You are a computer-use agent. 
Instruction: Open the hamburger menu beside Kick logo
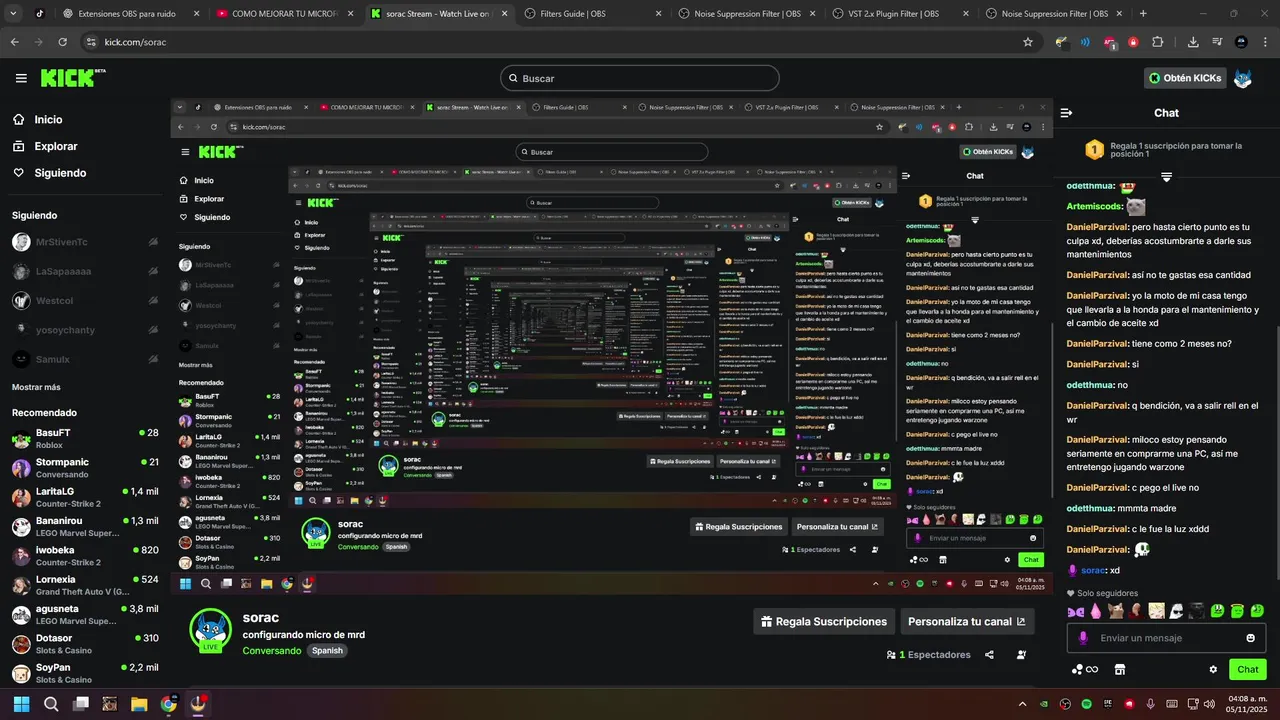click(21, 78)
